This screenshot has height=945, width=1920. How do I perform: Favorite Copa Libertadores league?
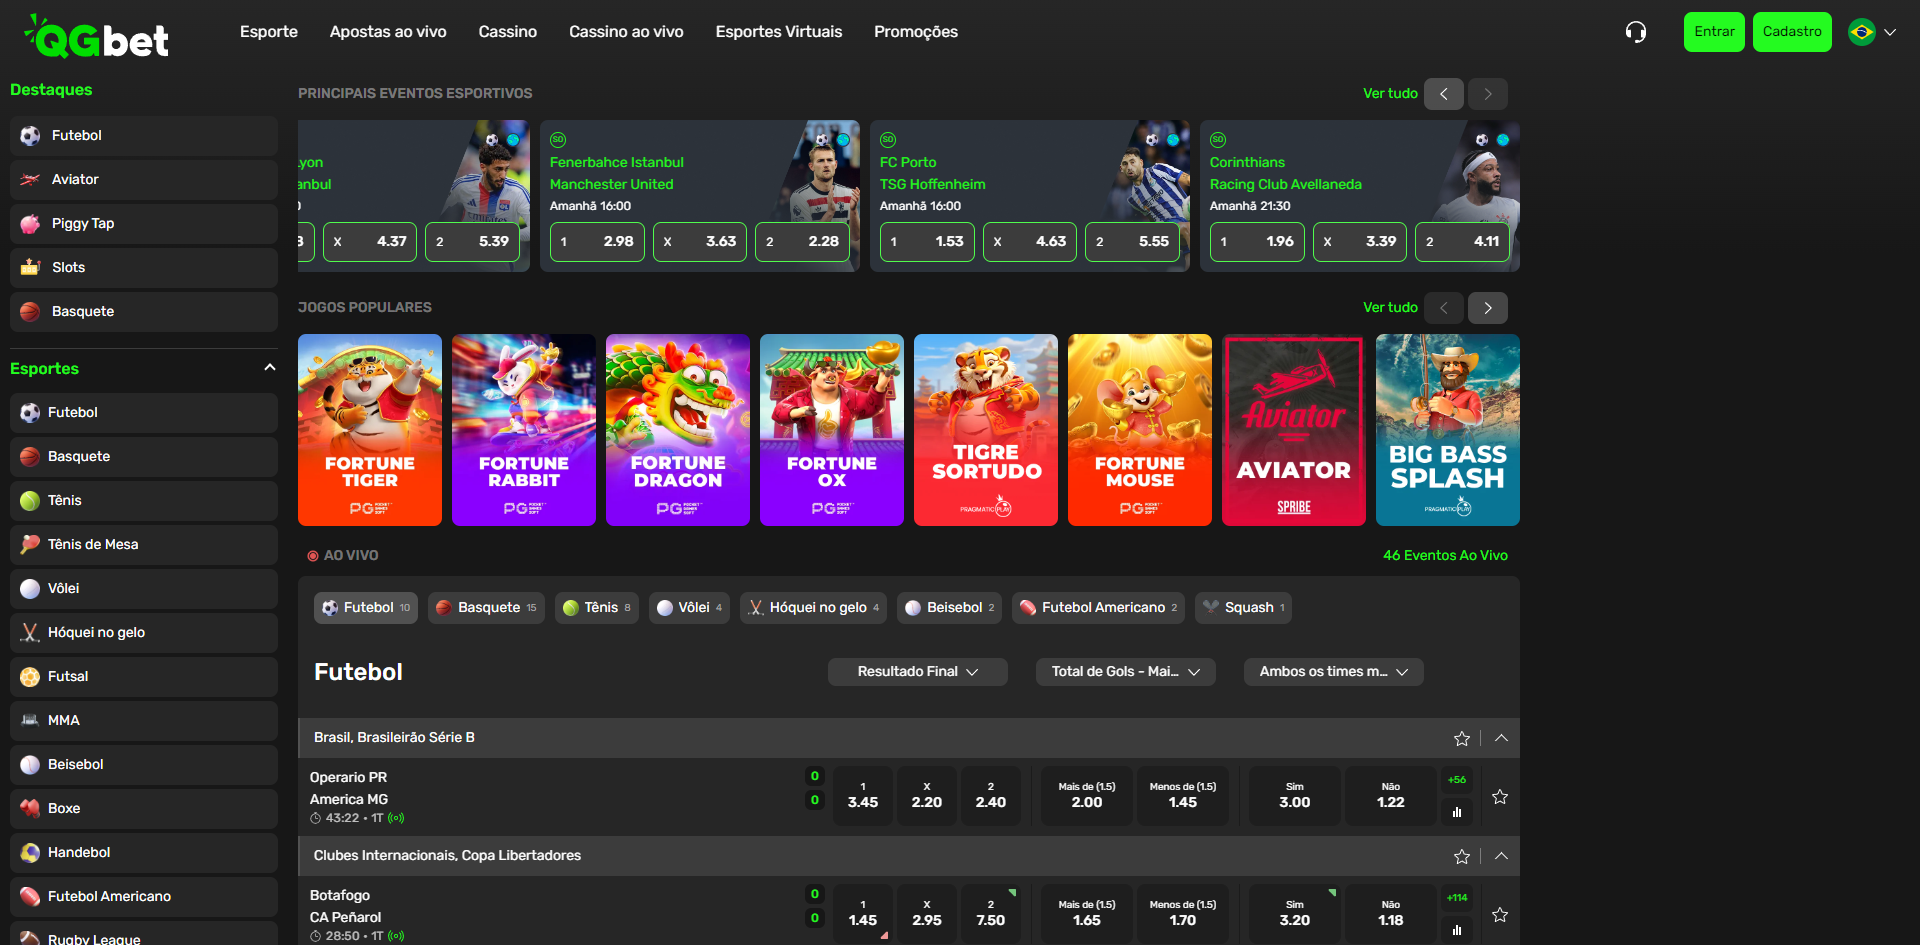pyautogui.click(x=1462, y=856)
